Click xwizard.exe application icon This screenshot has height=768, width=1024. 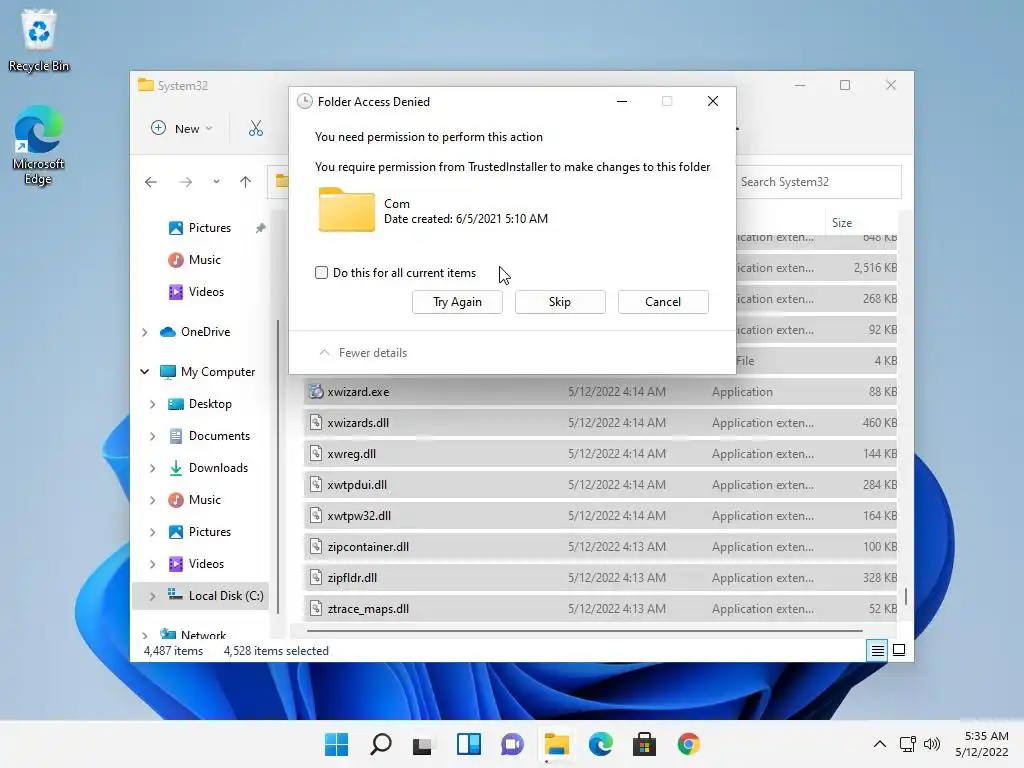point(316,392)
